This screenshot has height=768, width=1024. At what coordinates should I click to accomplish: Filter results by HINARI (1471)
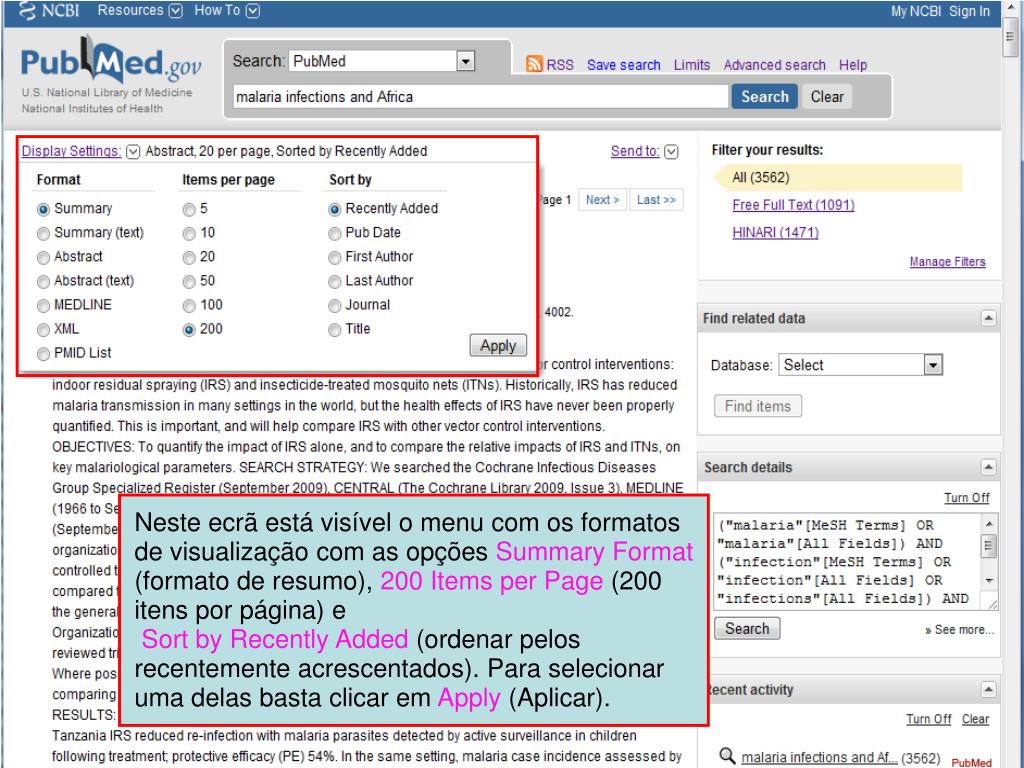775,232
